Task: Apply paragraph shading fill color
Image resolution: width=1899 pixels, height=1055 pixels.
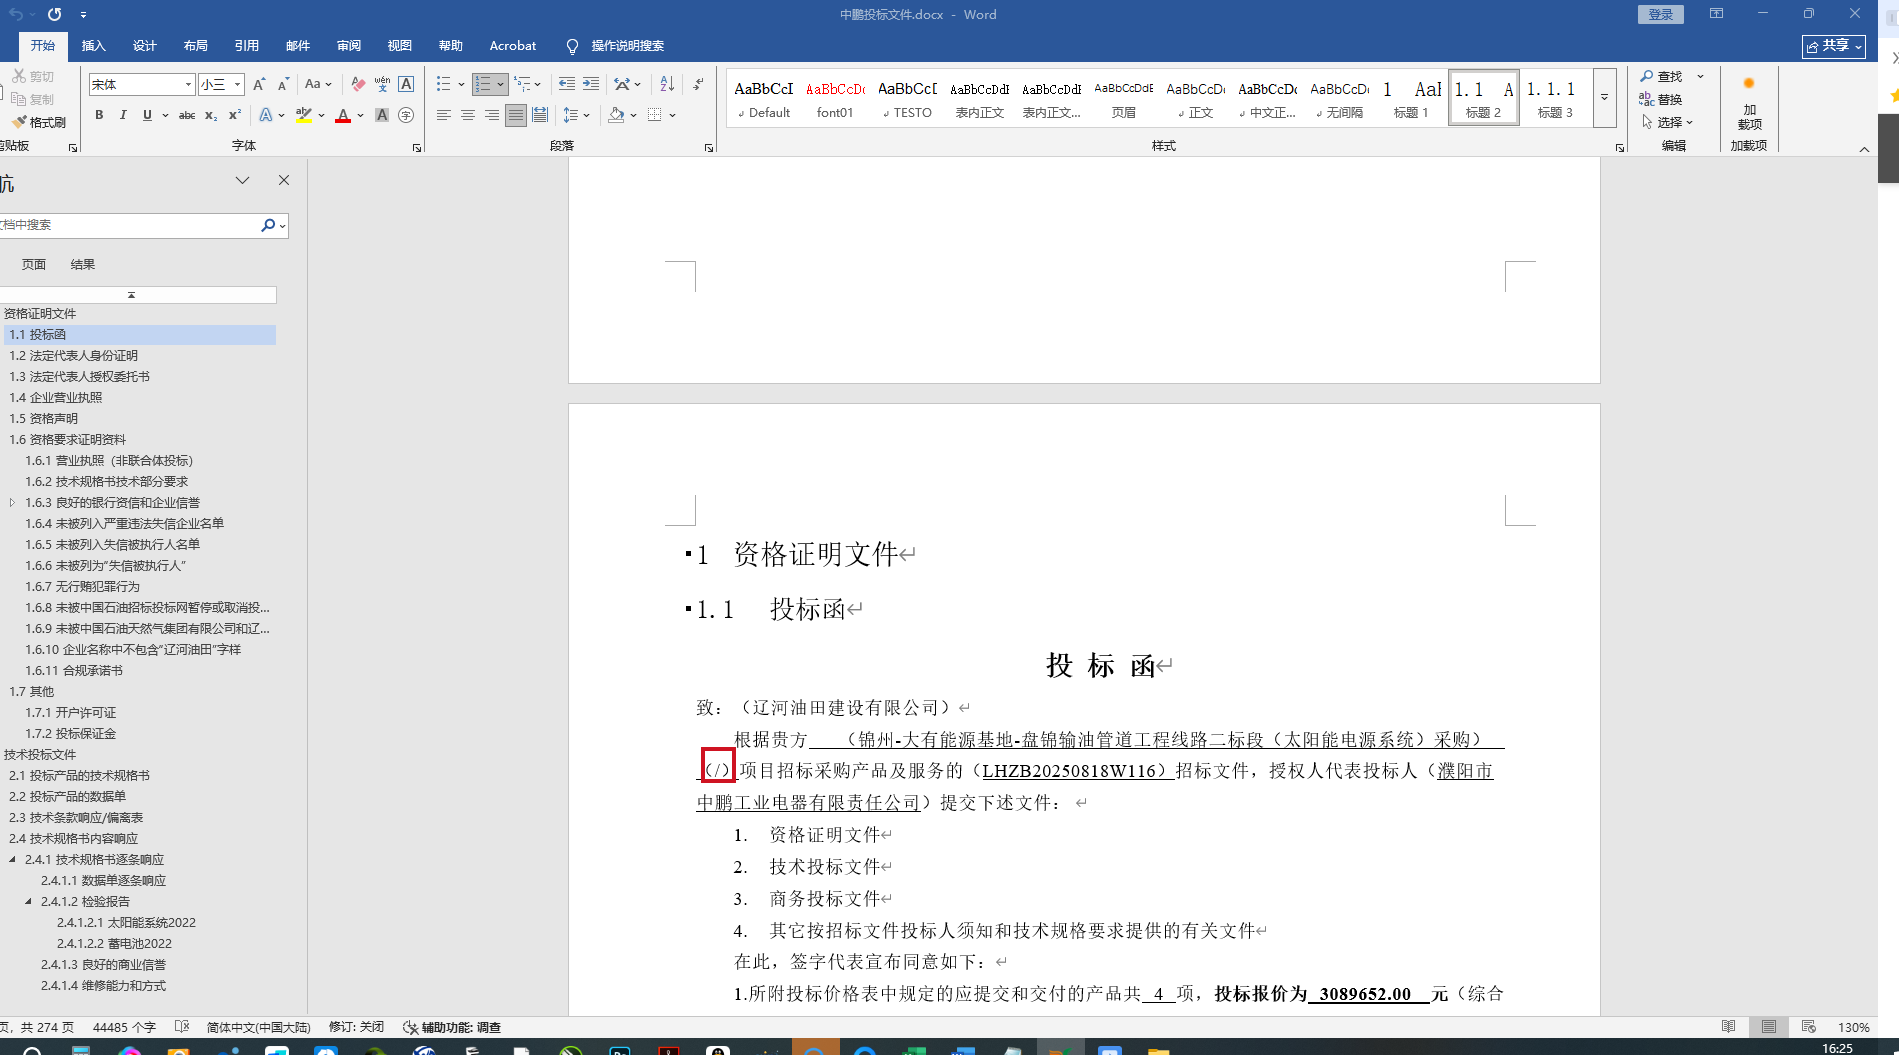Action: (616, 116)
